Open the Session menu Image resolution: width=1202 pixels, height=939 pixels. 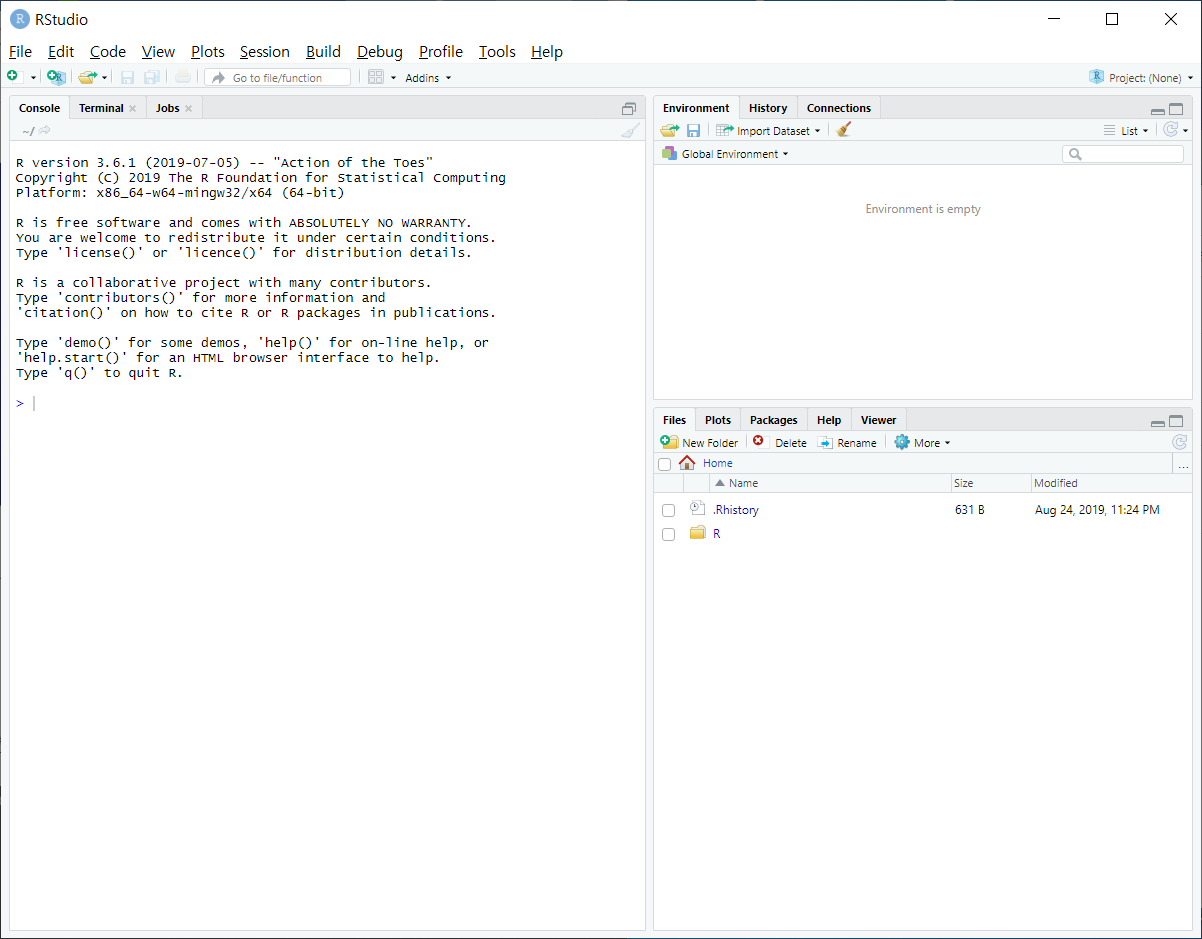pos(265,52)
